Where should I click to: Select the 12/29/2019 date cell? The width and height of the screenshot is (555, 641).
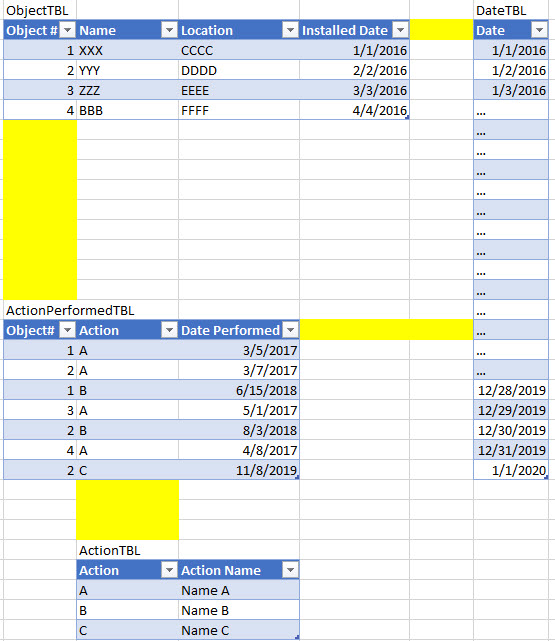click(511, 410)
